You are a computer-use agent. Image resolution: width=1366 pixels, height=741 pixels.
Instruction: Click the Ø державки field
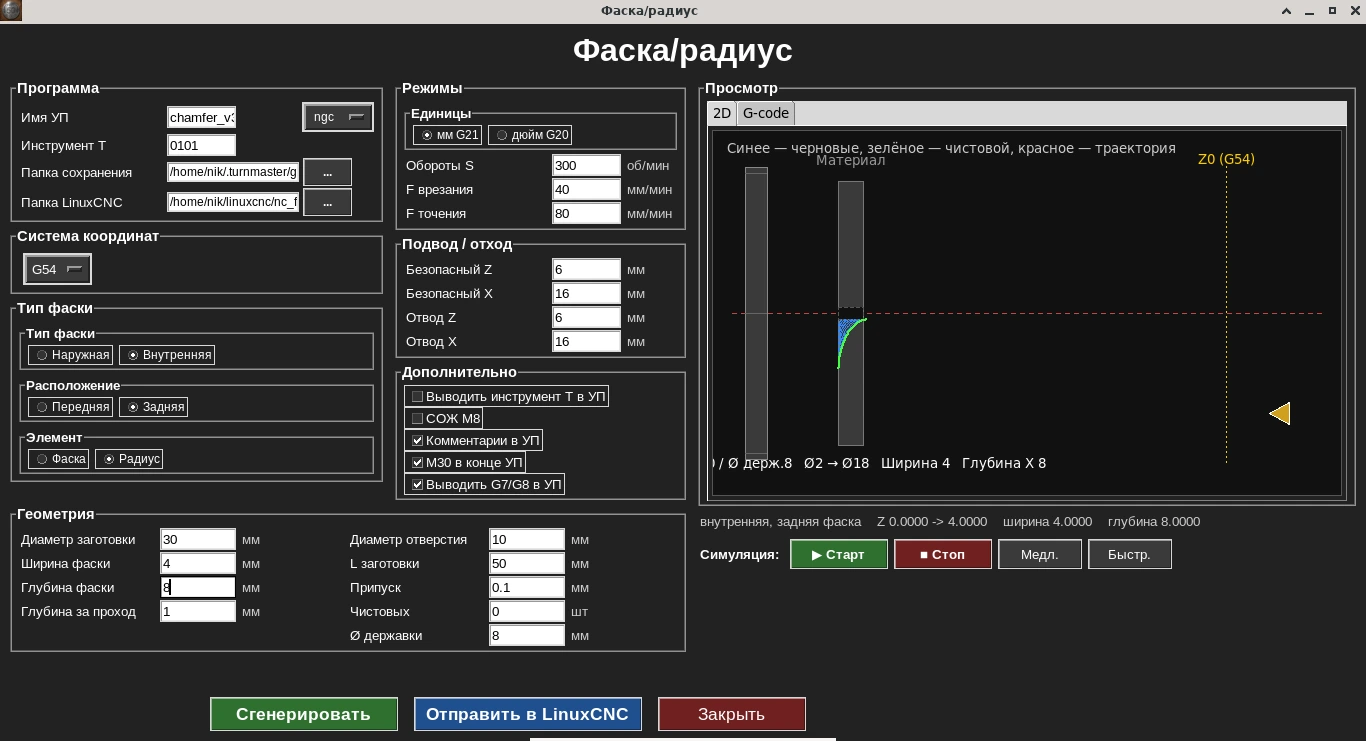coord(527,635)
